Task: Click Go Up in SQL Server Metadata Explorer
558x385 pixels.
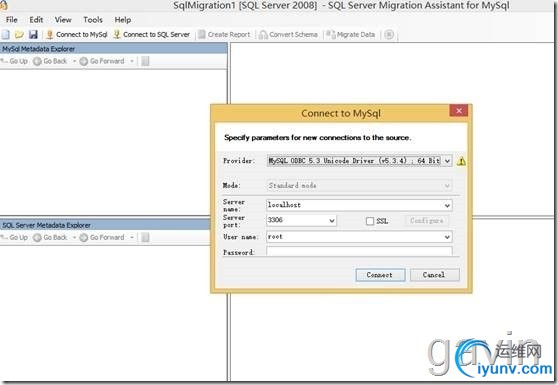Action: [14, 237]
